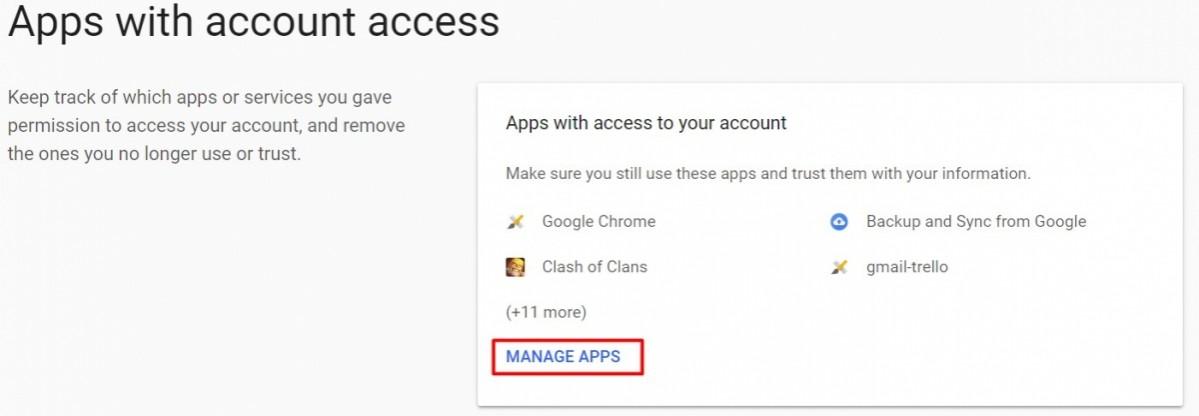
Task: Click the word 'Clans' in the game entry
Action: (x=624, y=267)
